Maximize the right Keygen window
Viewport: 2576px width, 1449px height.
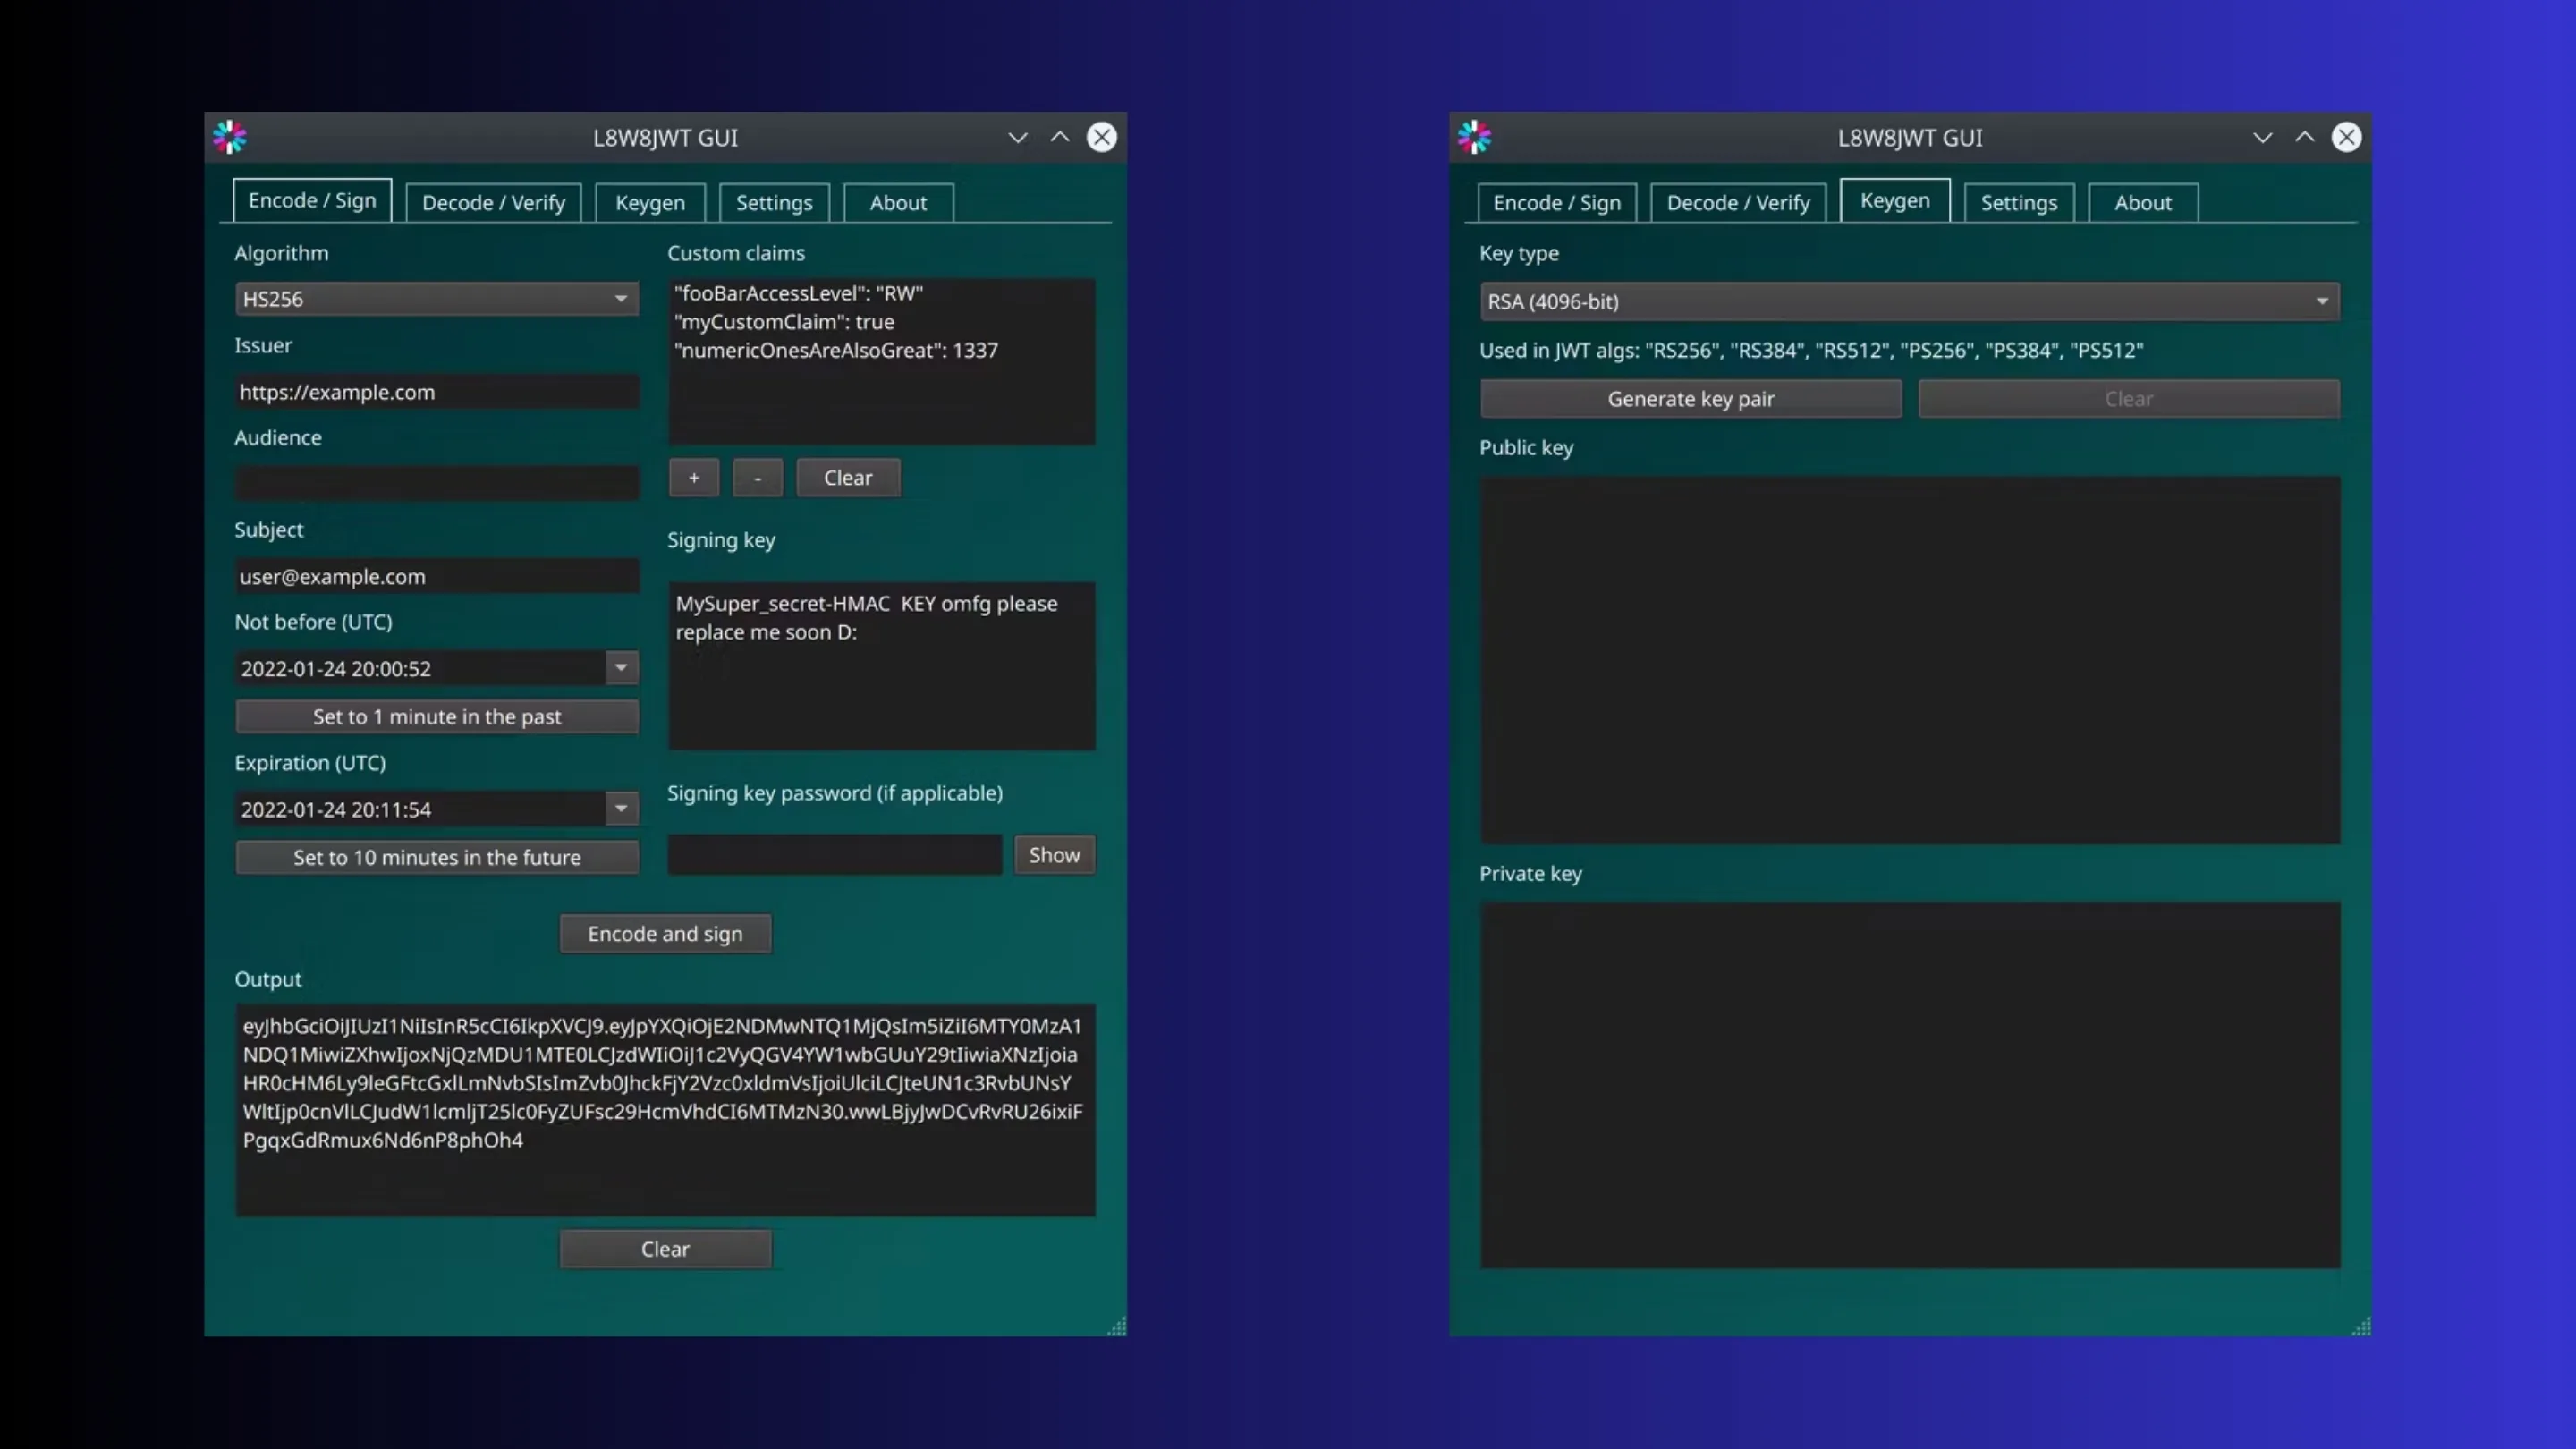(2305, 137)
